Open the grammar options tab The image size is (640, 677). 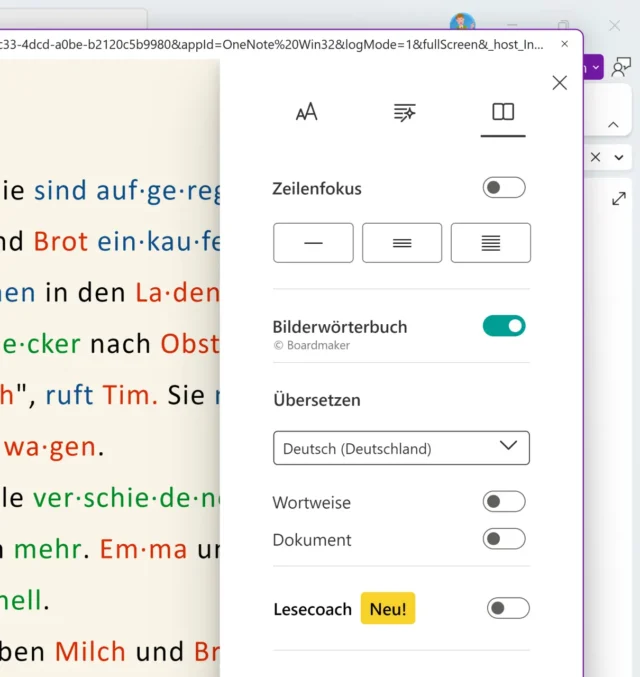(404, 112)
